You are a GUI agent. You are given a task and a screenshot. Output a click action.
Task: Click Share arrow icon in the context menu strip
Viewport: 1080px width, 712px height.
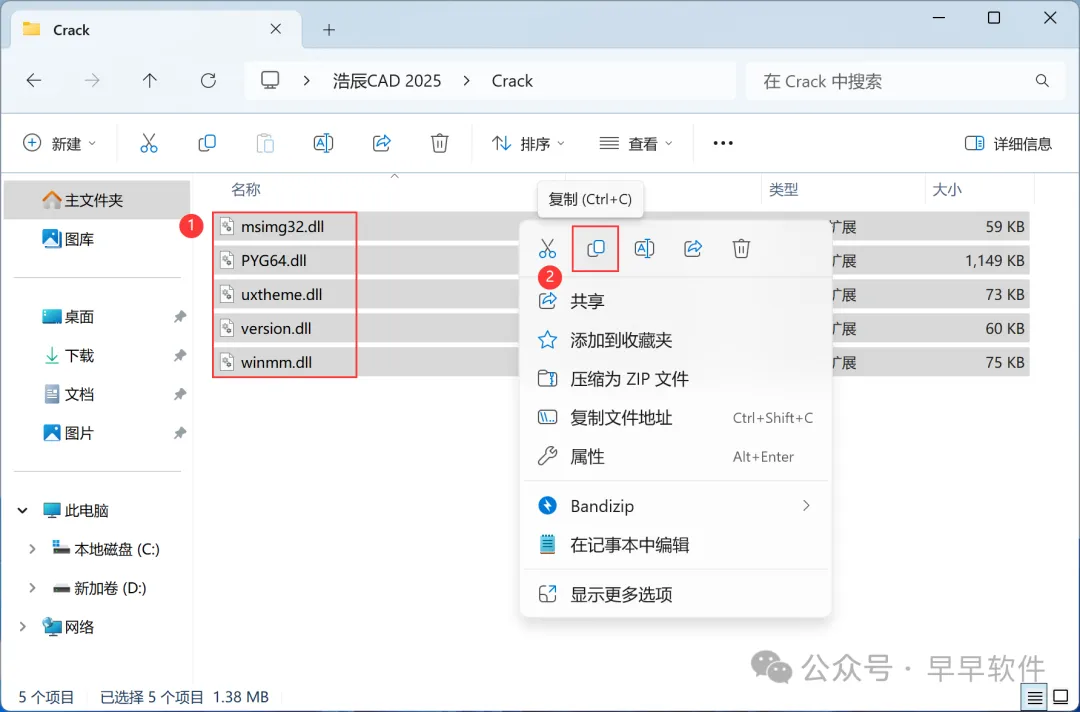(693, 249)
